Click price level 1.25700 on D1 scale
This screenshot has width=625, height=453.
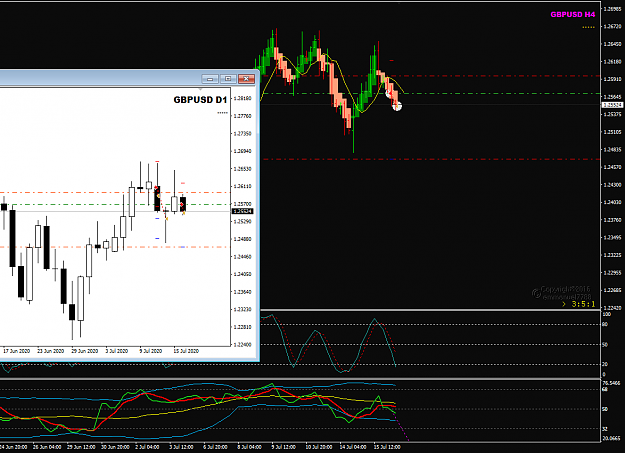(x=242, y=203)
